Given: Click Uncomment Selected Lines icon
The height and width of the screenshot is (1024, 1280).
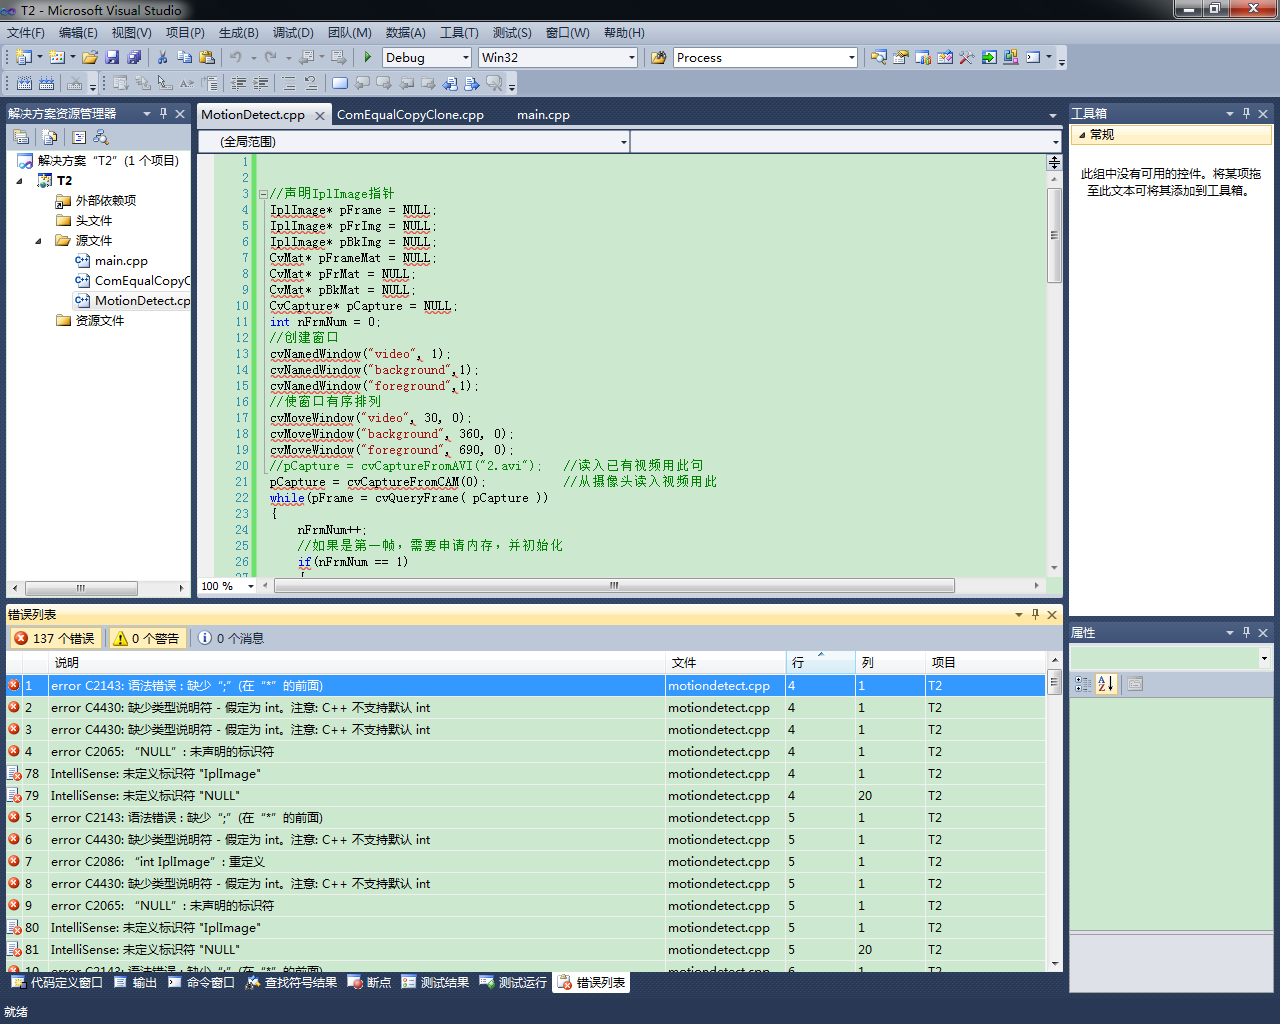Looking at the screenshot, I should 311,84.
